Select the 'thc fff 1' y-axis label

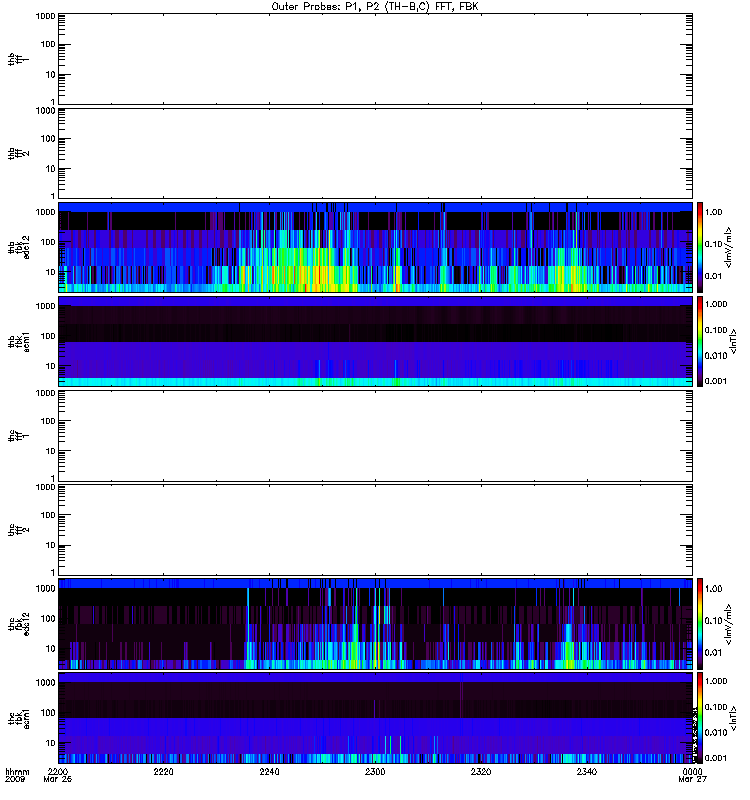click(x=18, y=436)
